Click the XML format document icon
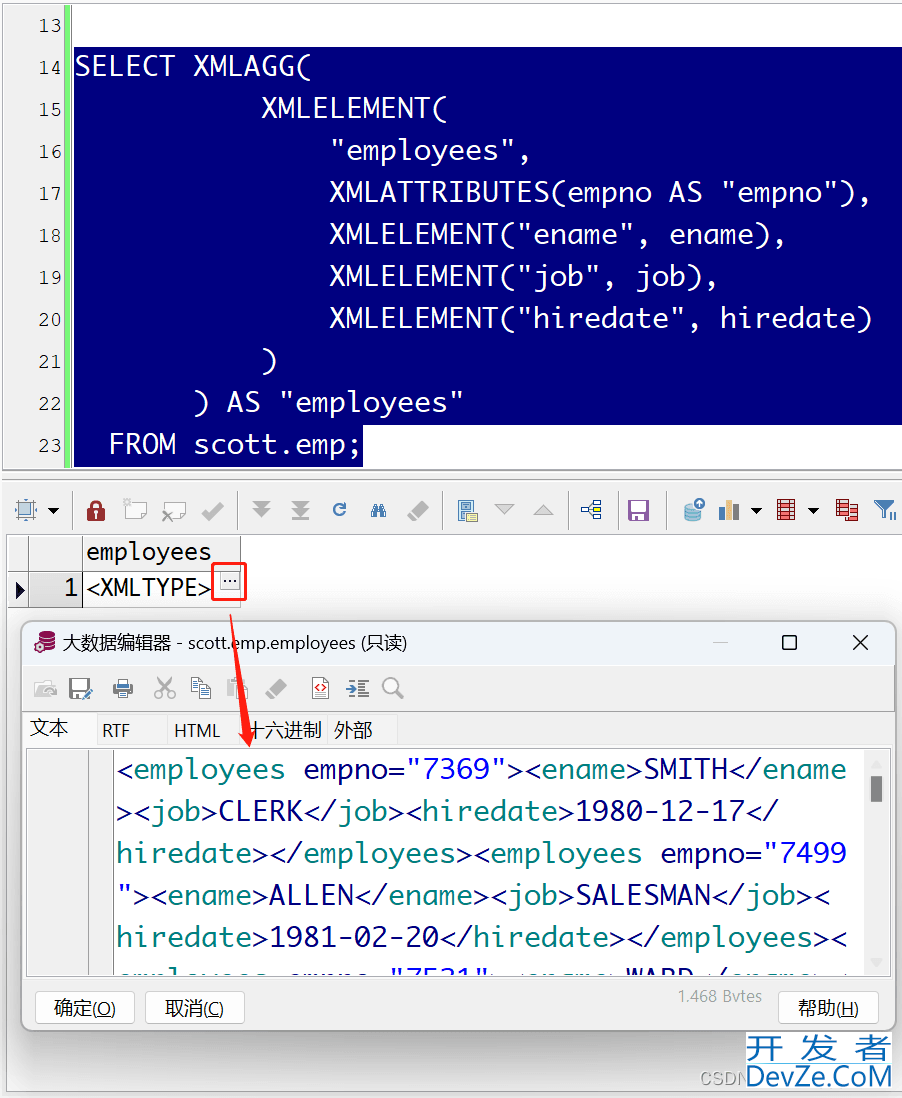Image resolution: width=902 pixels, height=1098 pixels. 320,688
